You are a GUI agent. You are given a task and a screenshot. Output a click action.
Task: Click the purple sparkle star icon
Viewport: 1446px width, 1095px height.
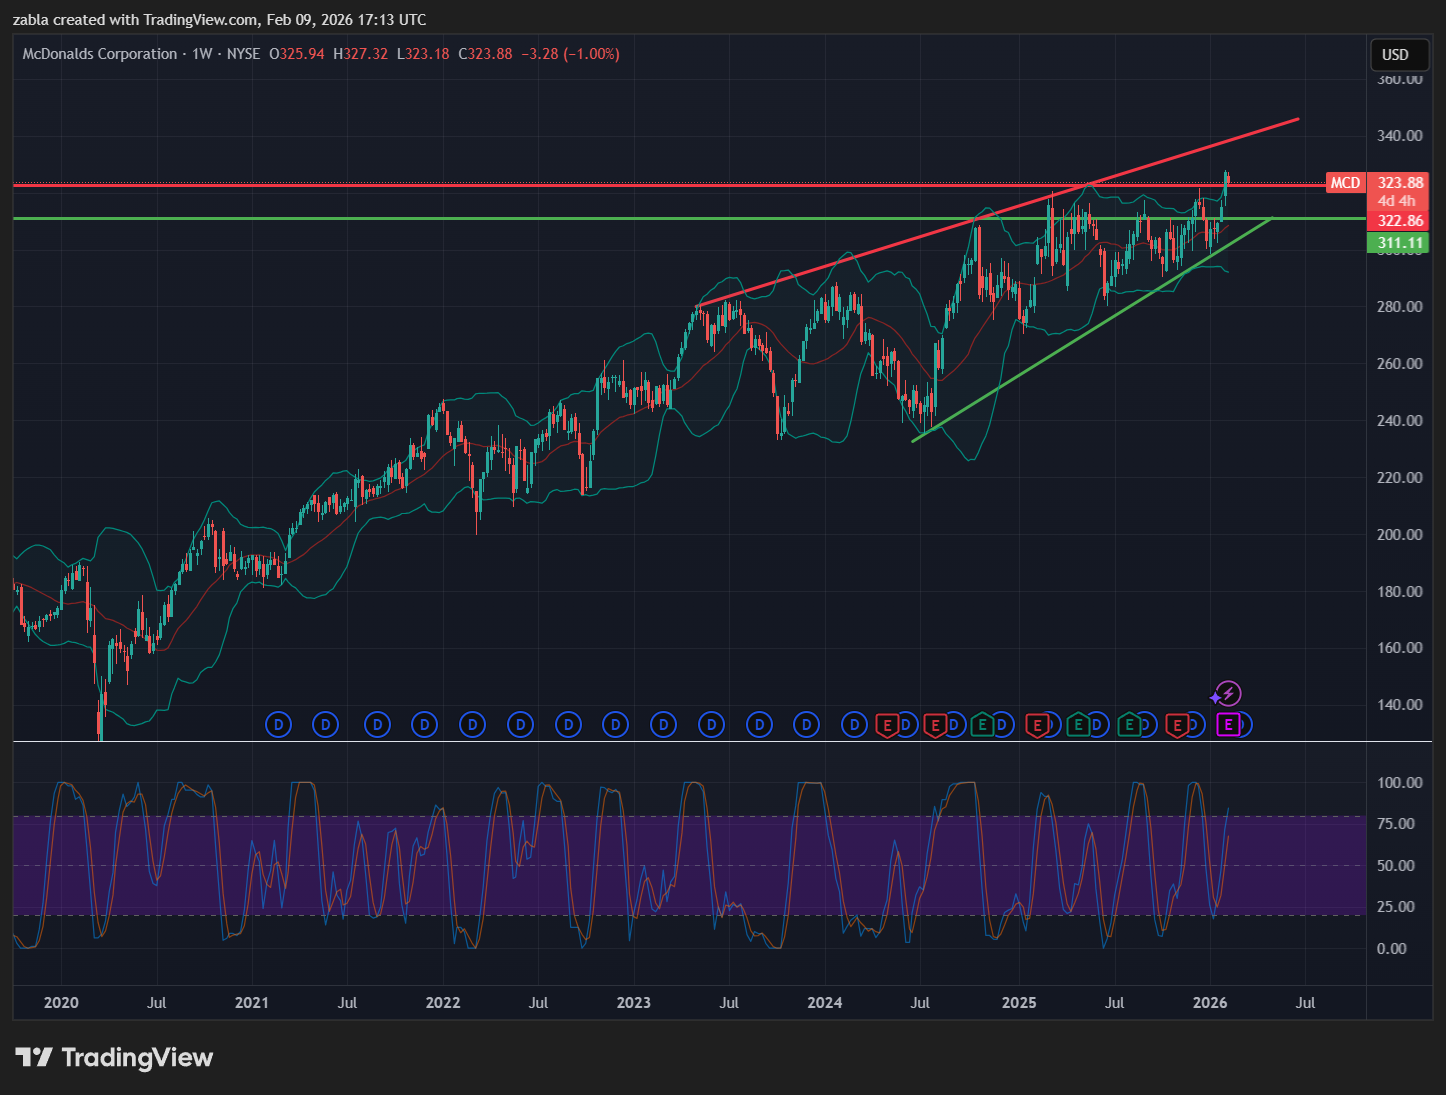(1215, 698)
